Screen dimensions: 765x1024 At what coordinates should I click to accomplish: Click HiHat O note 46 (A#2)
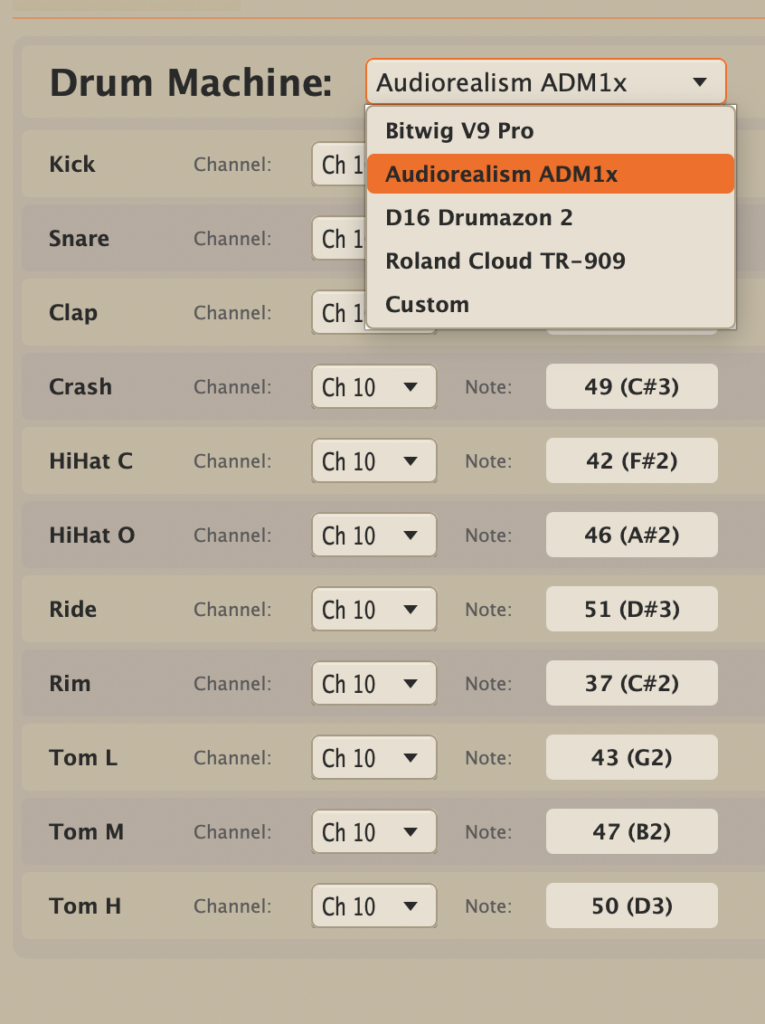click(x=631, y=535)
